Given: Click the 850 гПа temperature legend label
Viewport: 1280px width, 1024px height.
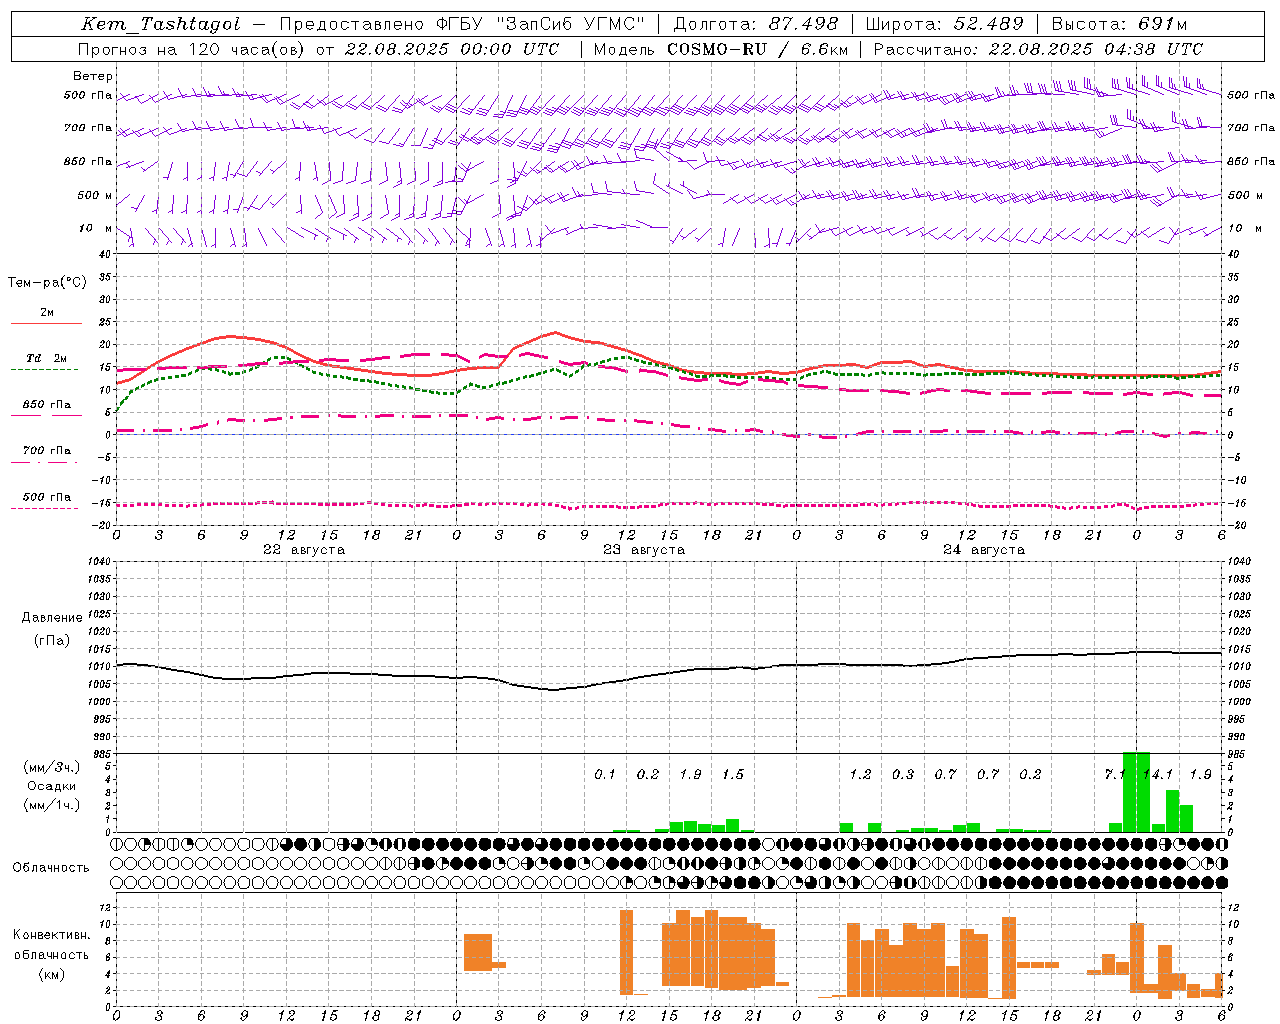Looking at the screenshot, I should 47,405.
